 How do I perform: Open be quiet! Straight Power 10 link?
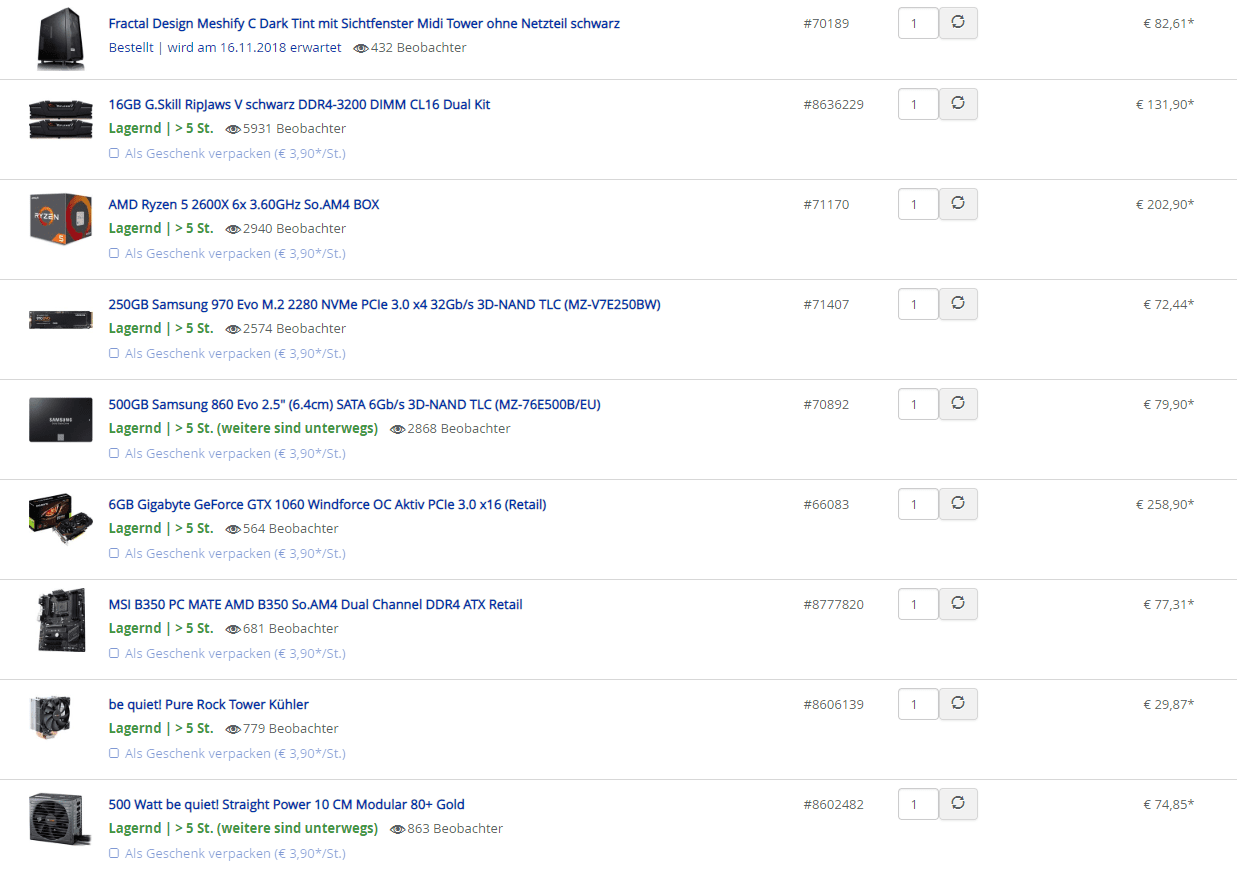[286, 804]
